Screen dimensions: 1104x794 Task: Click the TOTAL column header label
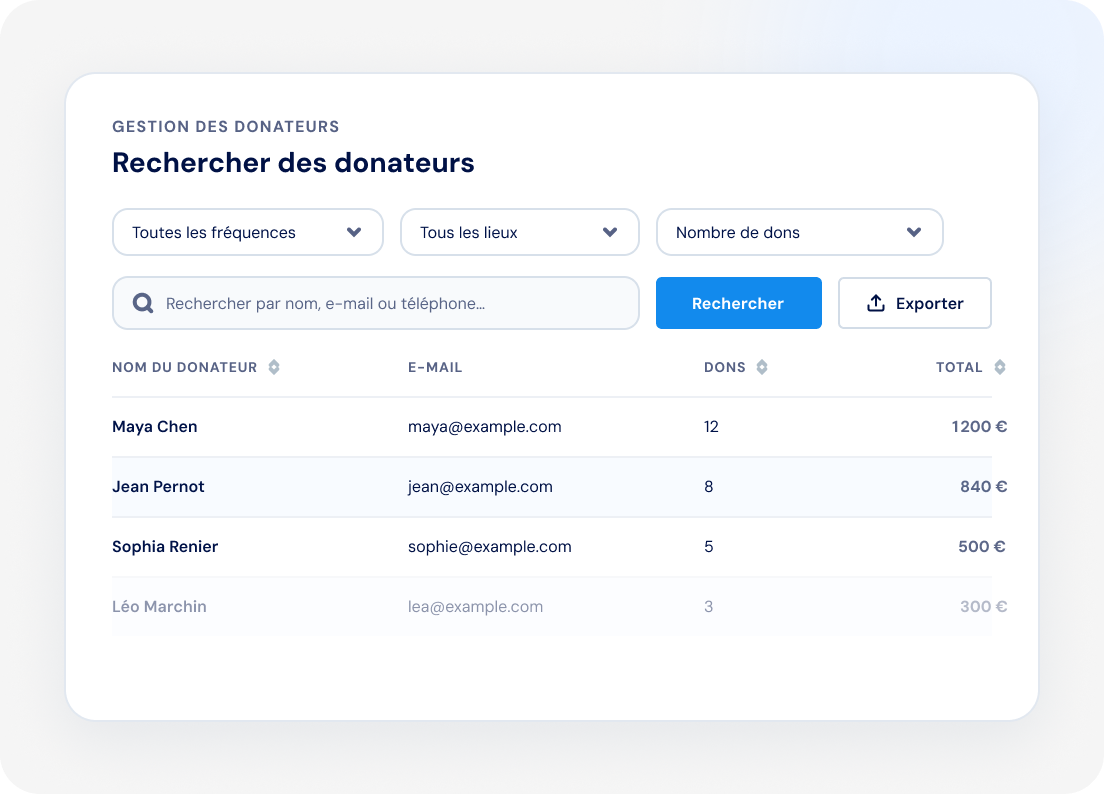(x=959, y=367)
